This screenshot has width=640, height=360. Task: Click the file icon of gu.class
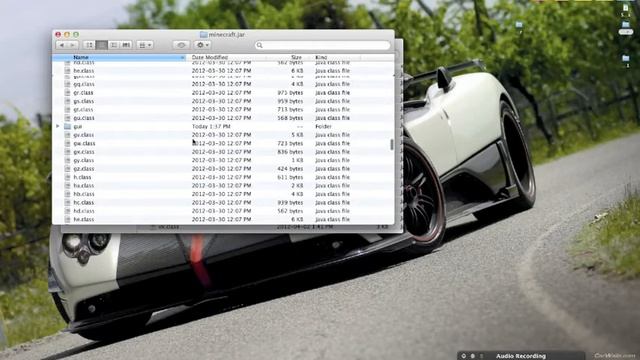pyautogui.click(x=67, y=118)
